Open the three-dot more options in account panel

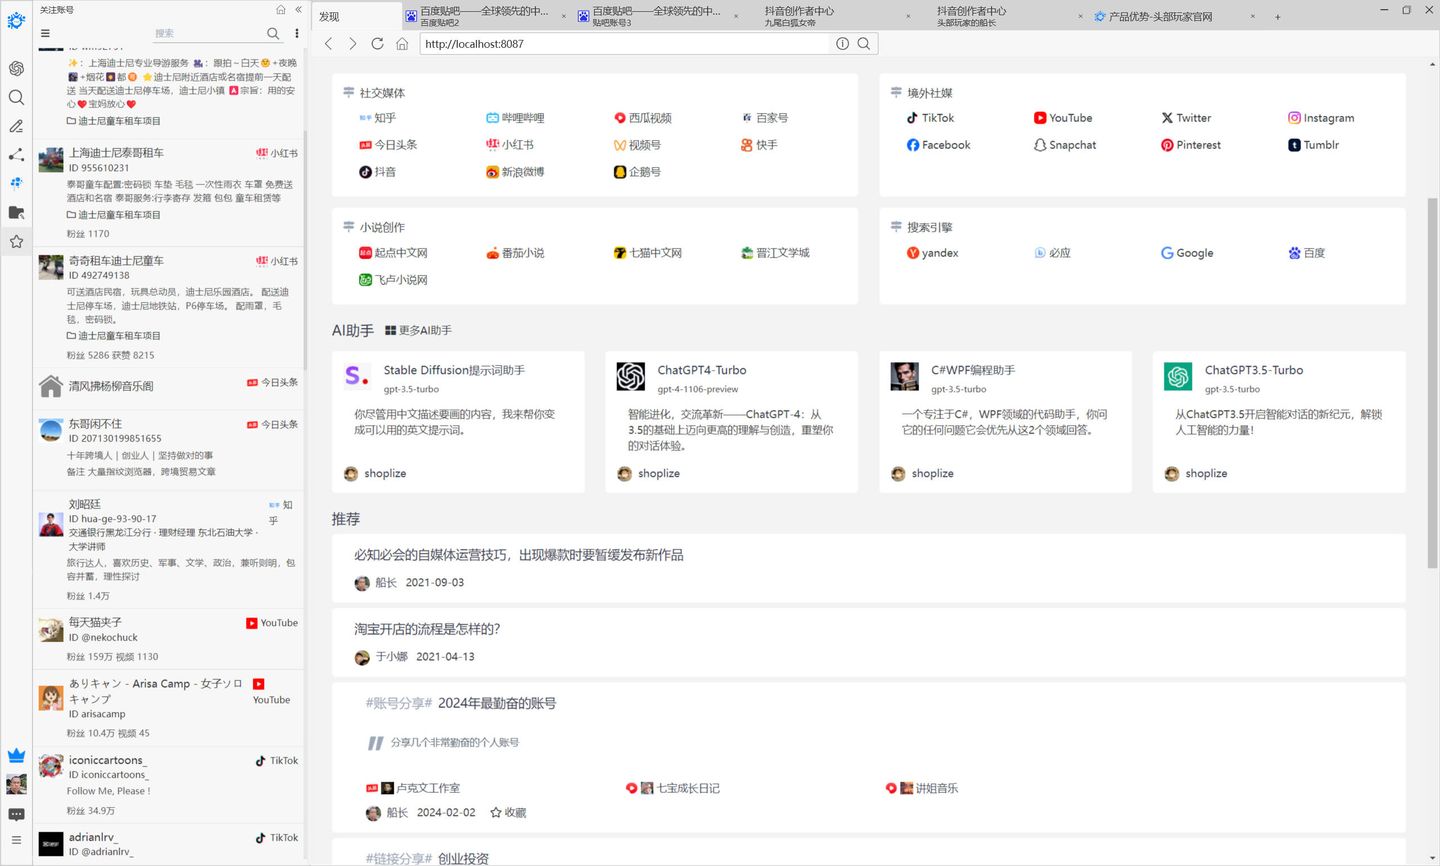(297, 33)
